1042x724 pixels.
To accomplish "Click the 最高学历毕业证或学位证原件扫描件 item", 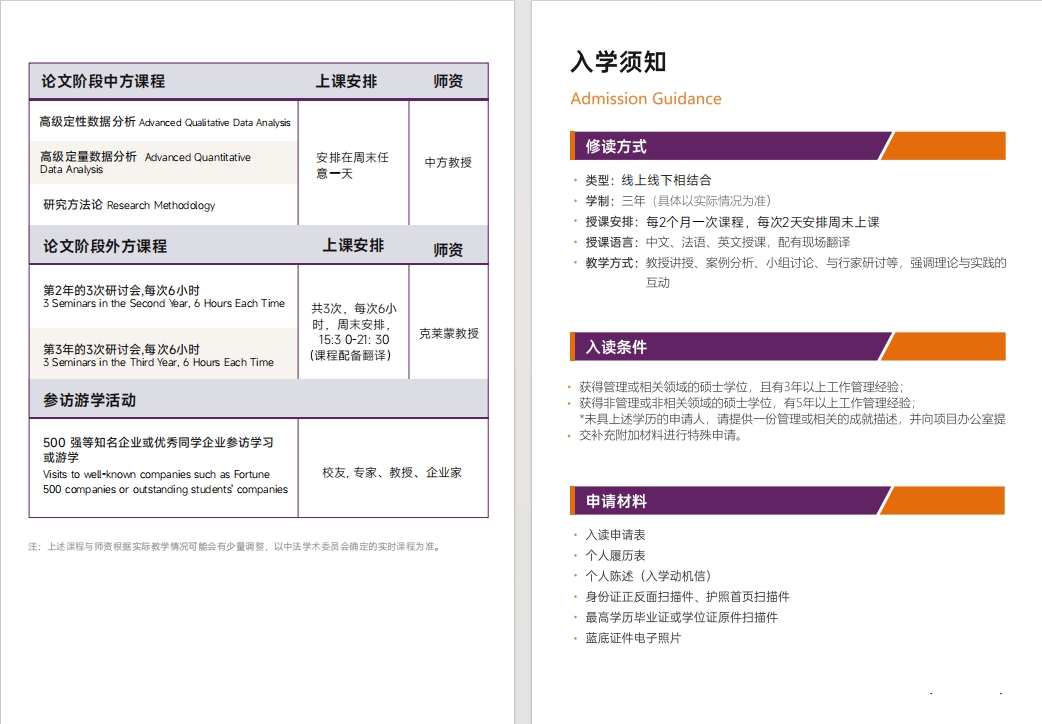I will tap(681, 618).
